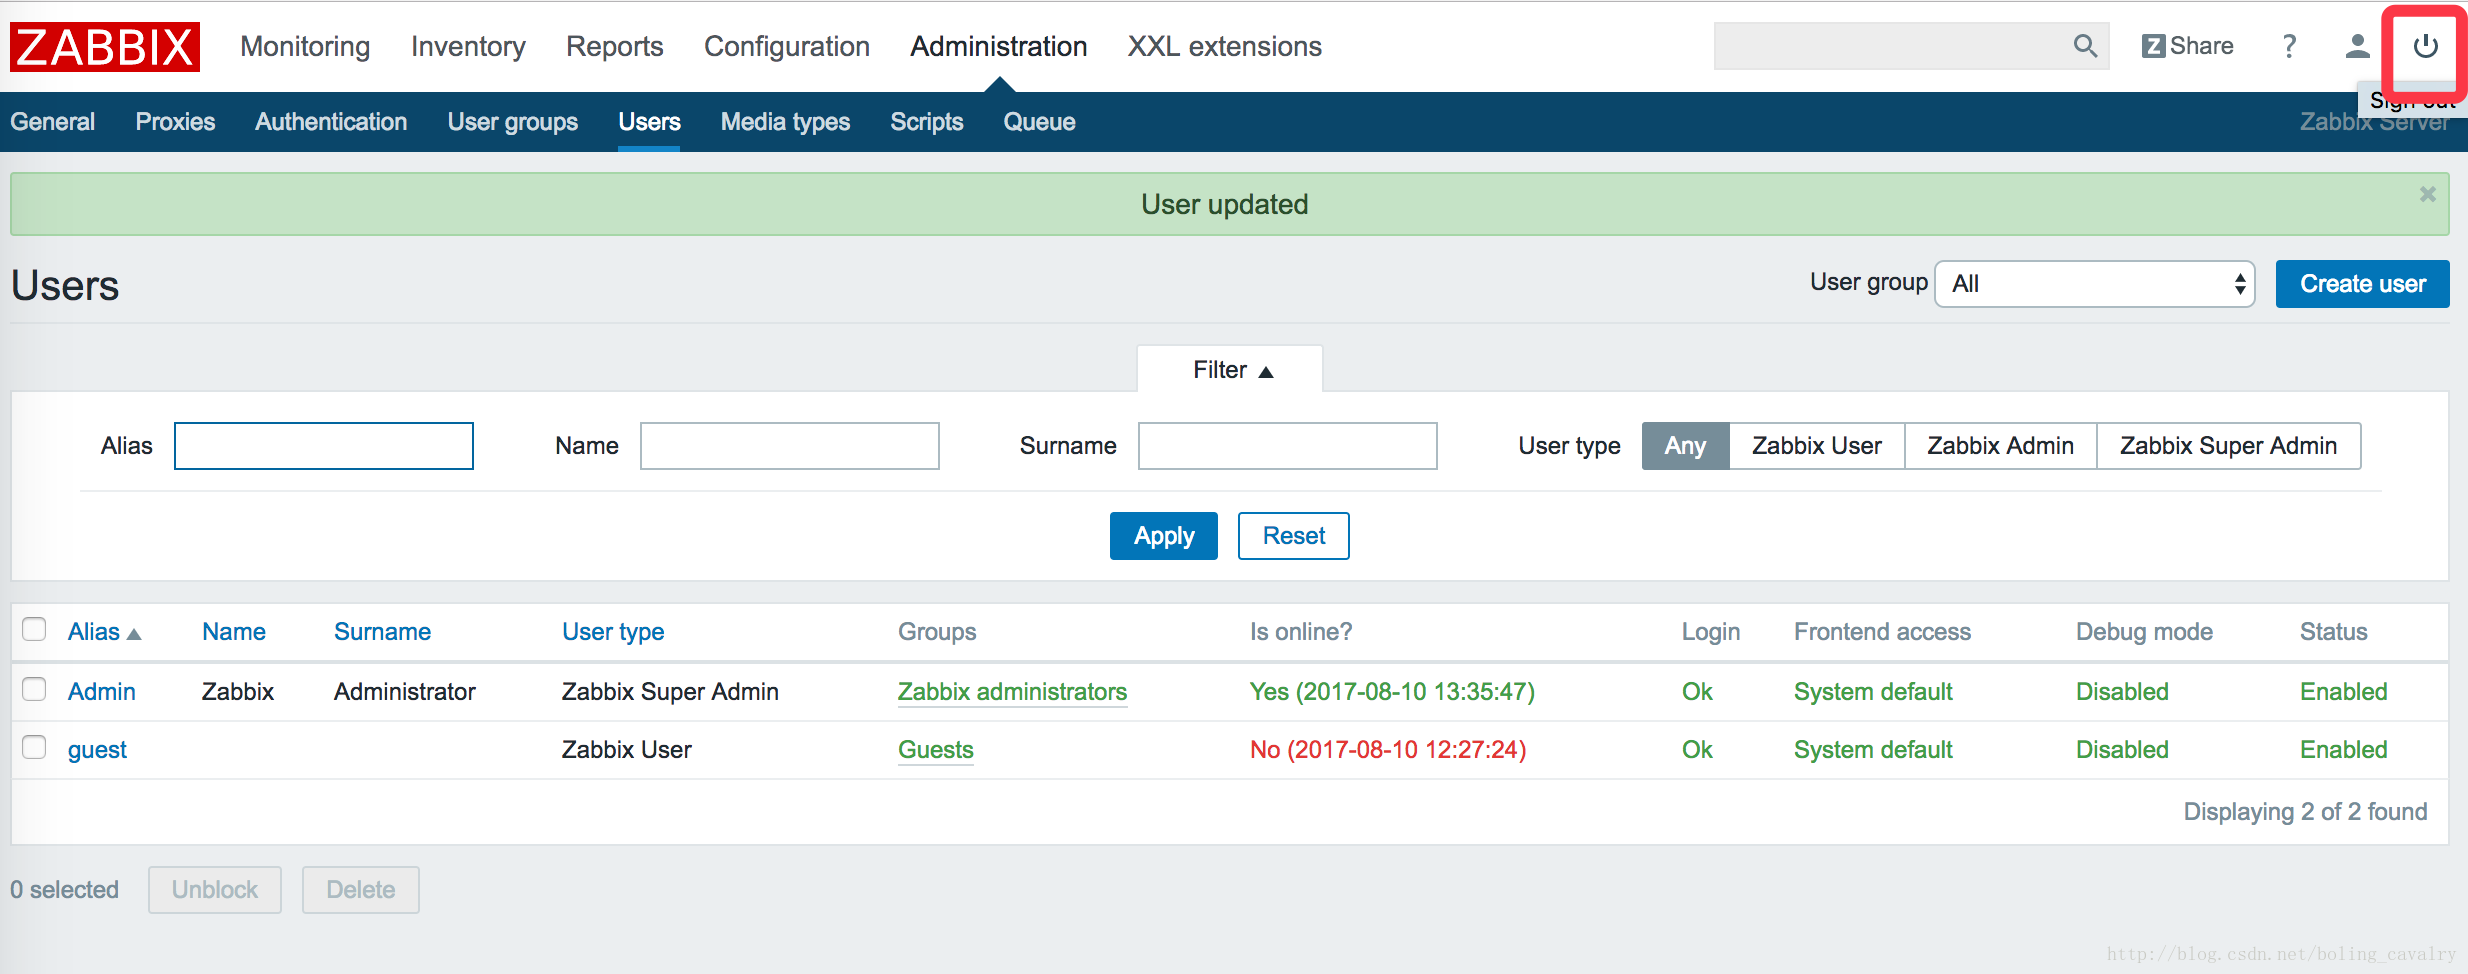Open the Zabbix Share link

pyautogui.click(x=2188, y=46)
